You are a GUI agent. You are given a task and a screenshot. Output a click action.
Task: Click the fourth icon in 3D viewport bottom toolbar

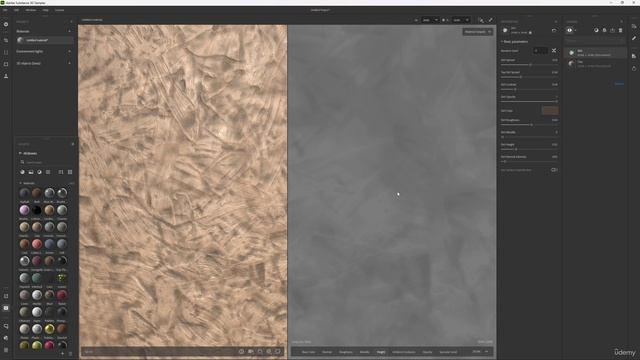pos(269,351)
